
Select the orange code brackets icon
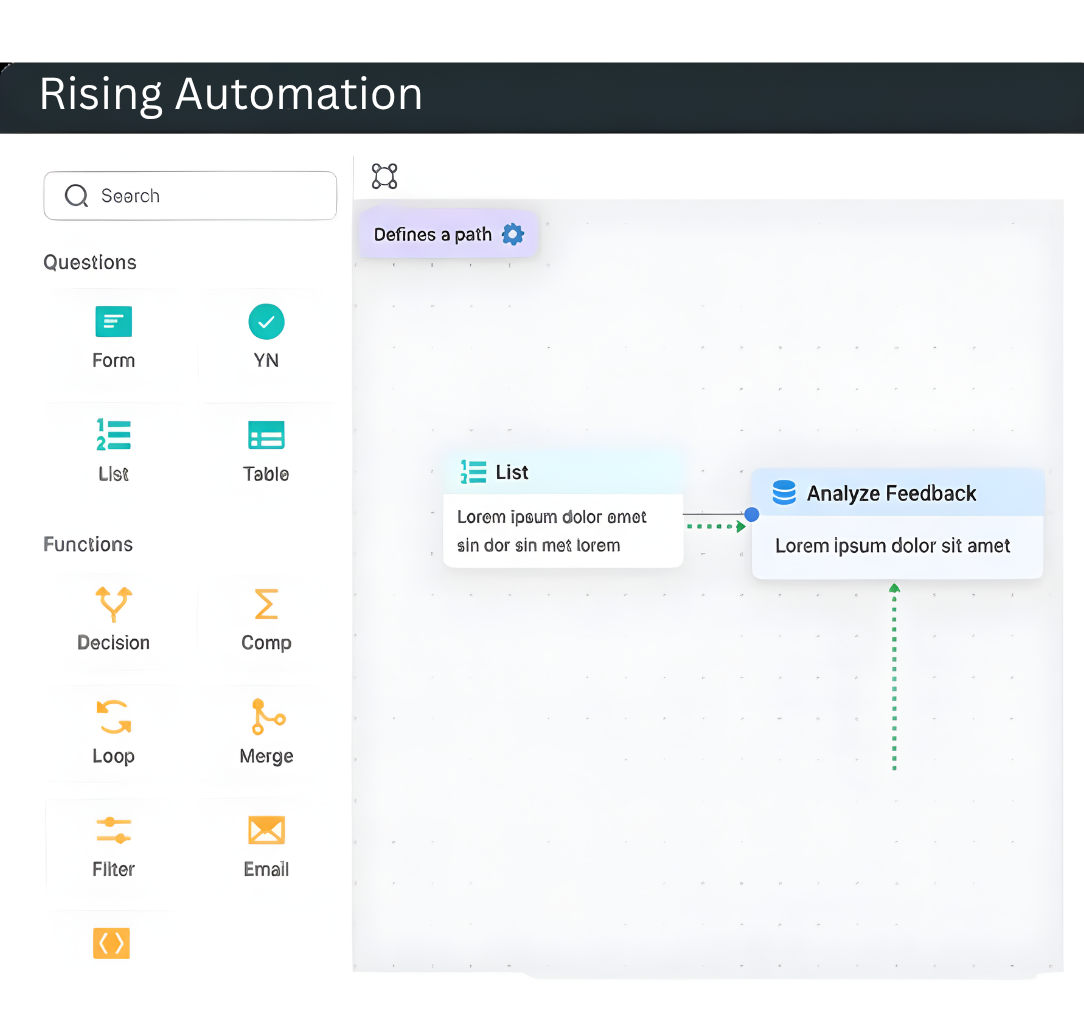pyautogui.click(x=111, y=943)
